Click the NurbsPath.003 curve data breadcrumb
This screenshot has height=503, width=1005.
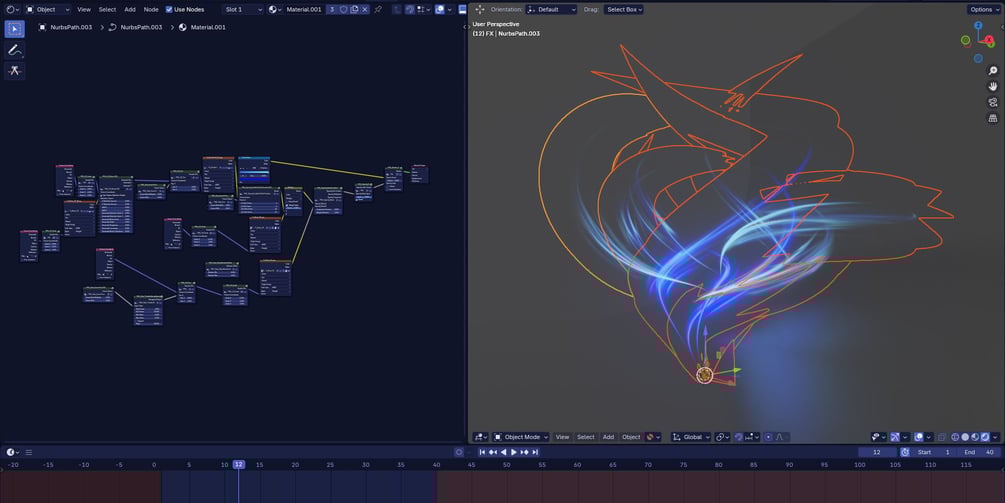135,28
